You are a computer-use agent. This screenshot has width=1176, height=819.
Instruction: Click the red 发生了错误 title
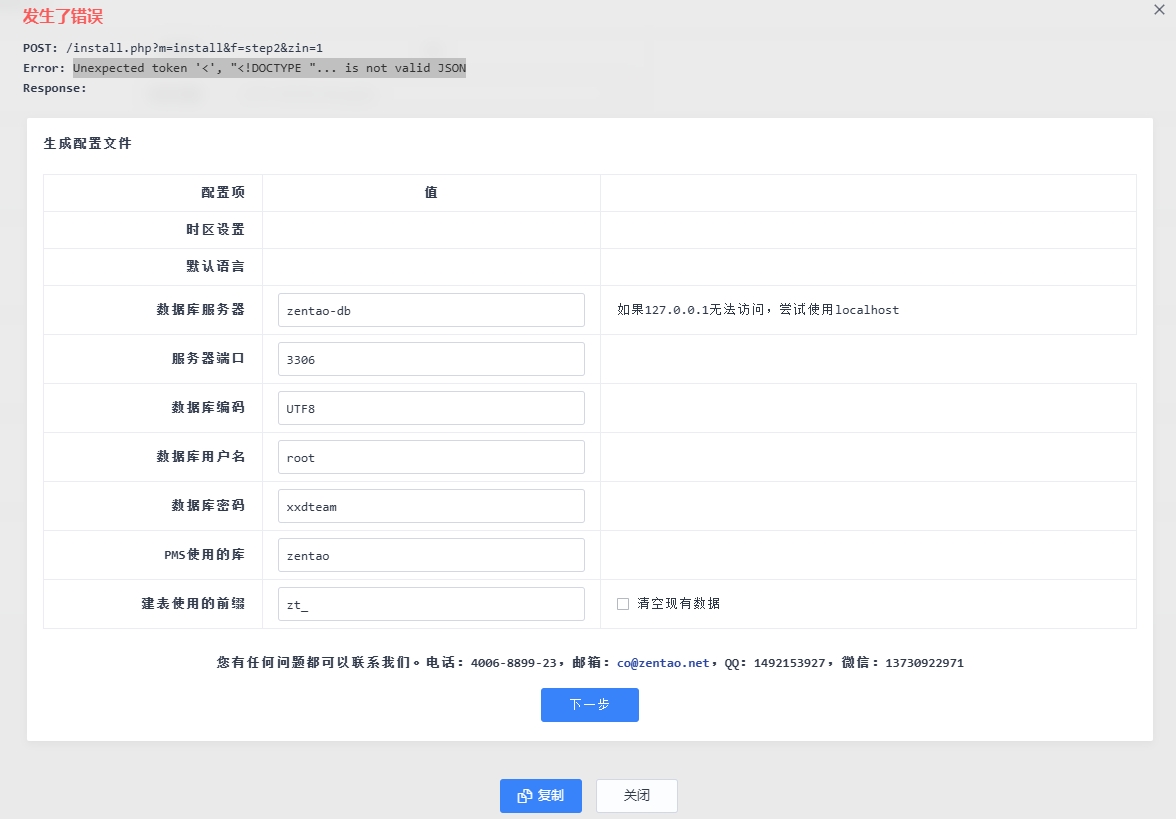pyautogui.click(x=63, y=17)
